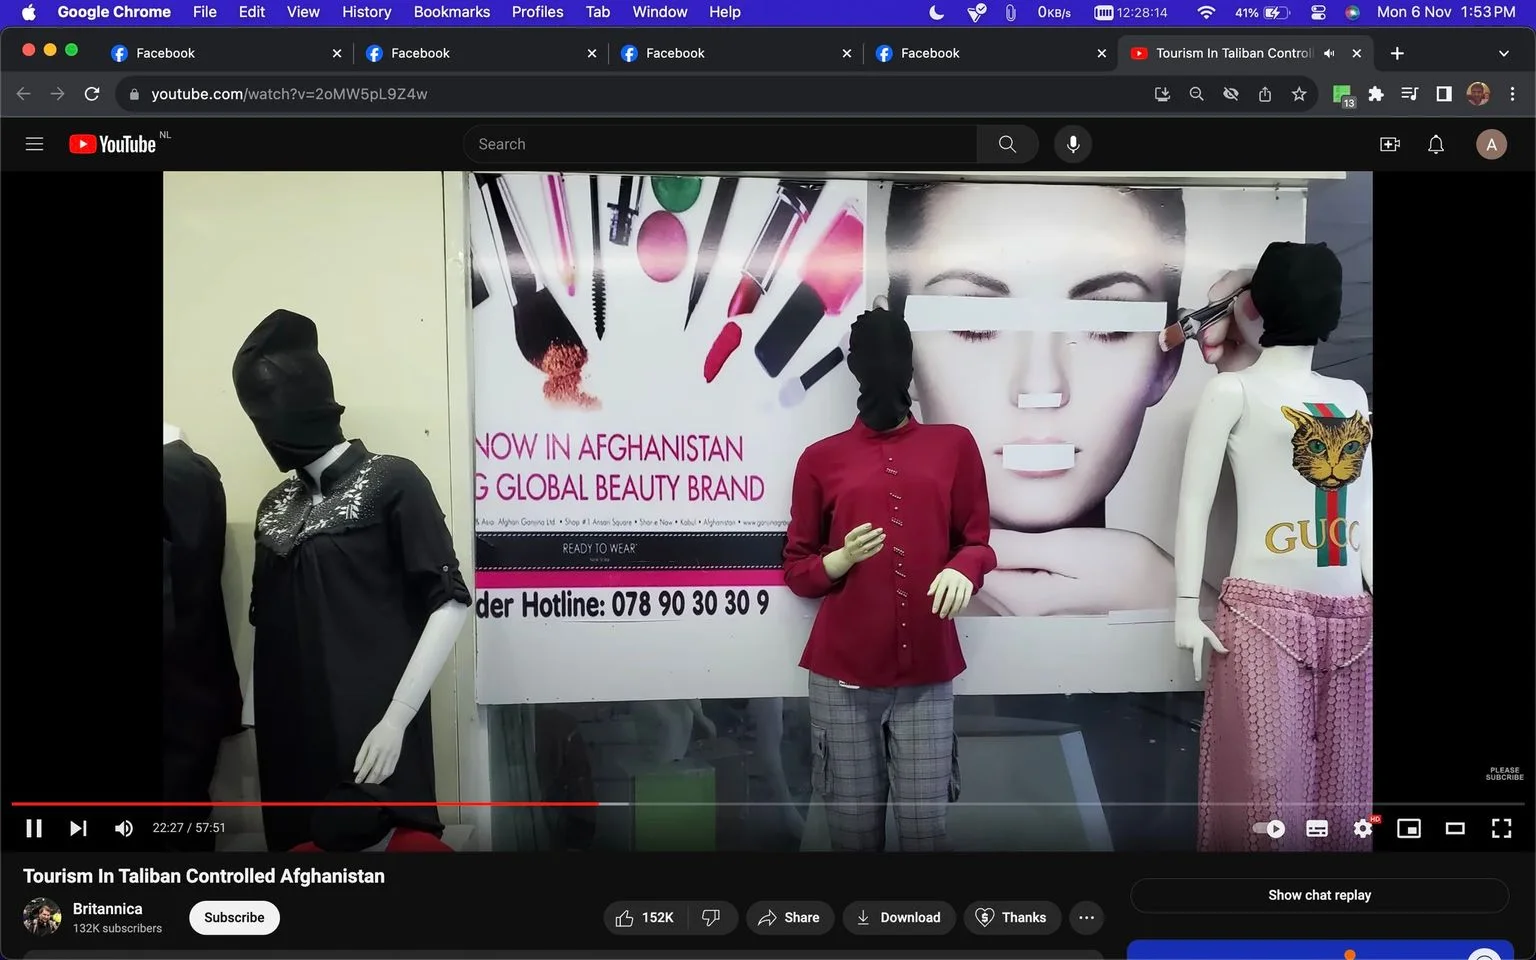
Task: Open YouTube notifications bell
Action: [1436, 144]
